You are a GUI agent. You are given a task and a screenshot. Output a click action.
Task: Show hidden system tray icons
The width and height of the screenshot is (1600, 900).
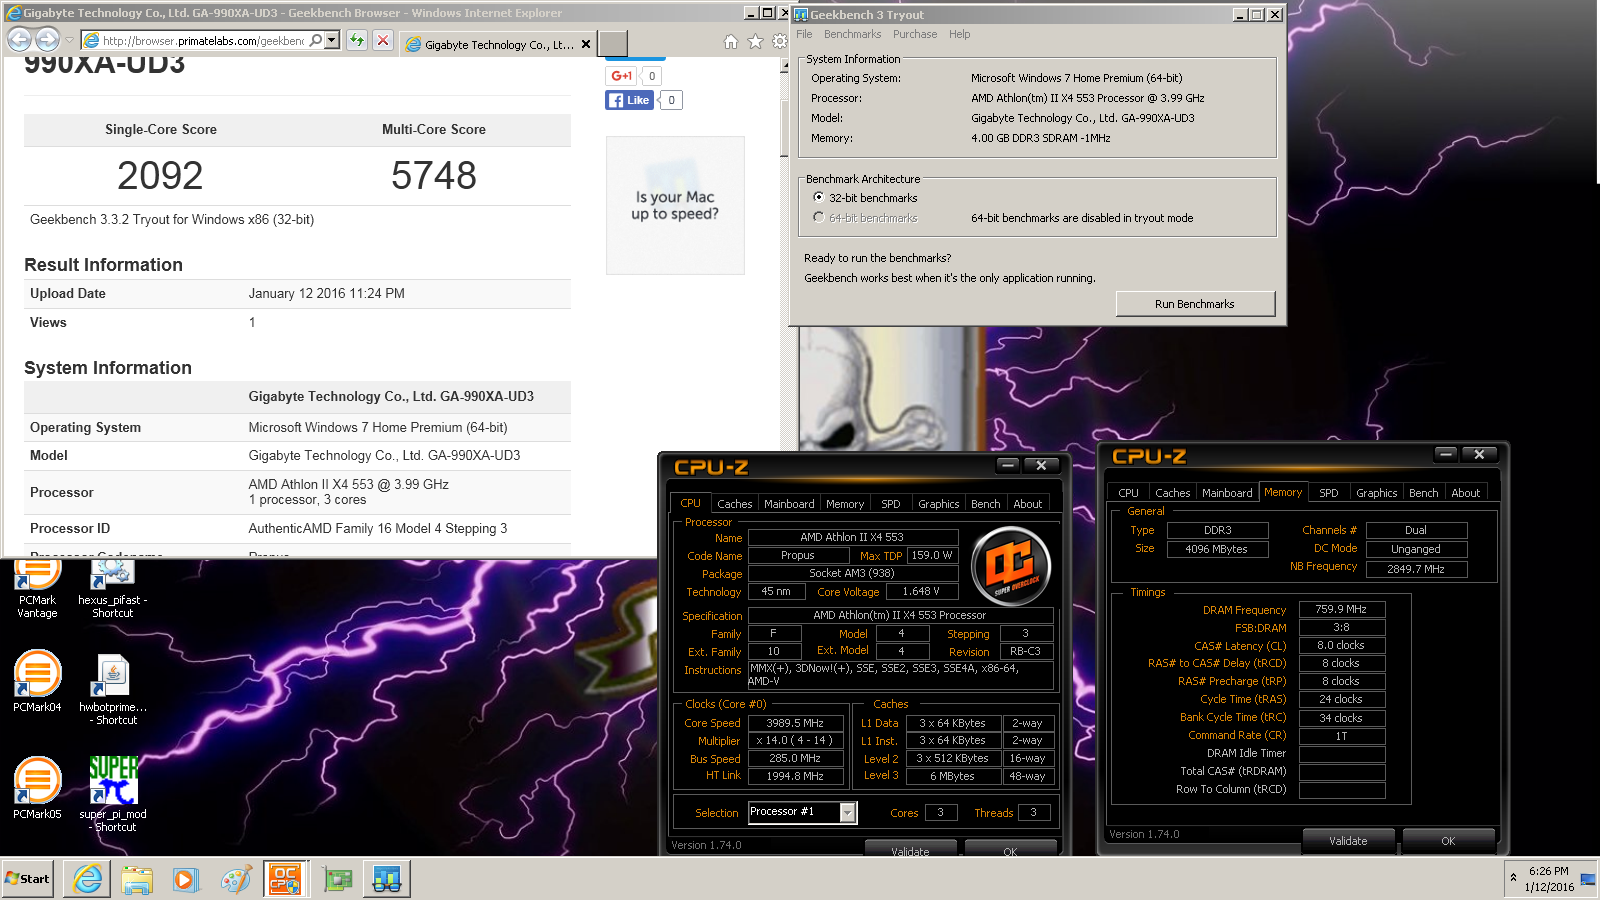tap(1512, 878)
